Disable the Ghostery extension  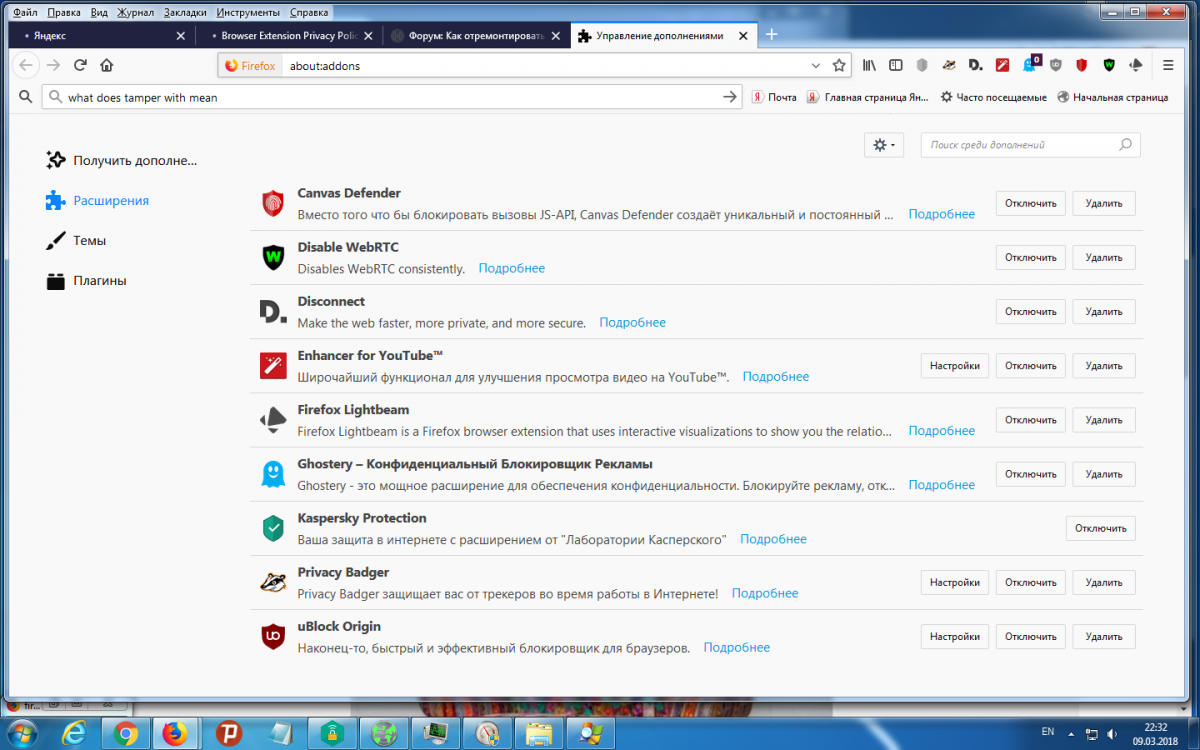pyautogui.click(x=1031, y=474)
